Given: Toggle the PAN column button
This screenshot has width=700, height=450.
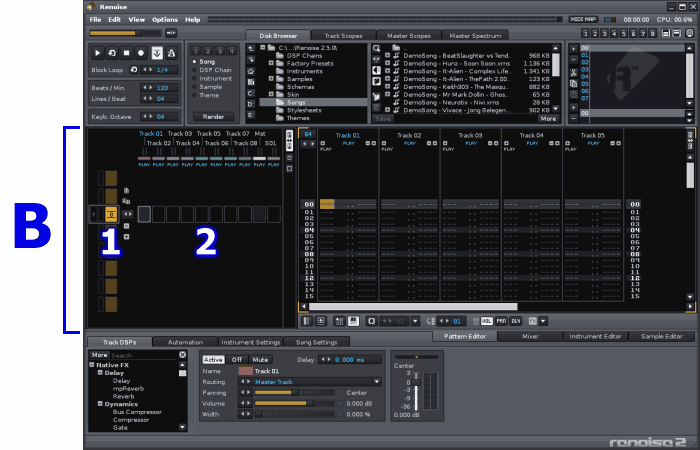Looking at the screenshot, I should (x=501, y=321).
